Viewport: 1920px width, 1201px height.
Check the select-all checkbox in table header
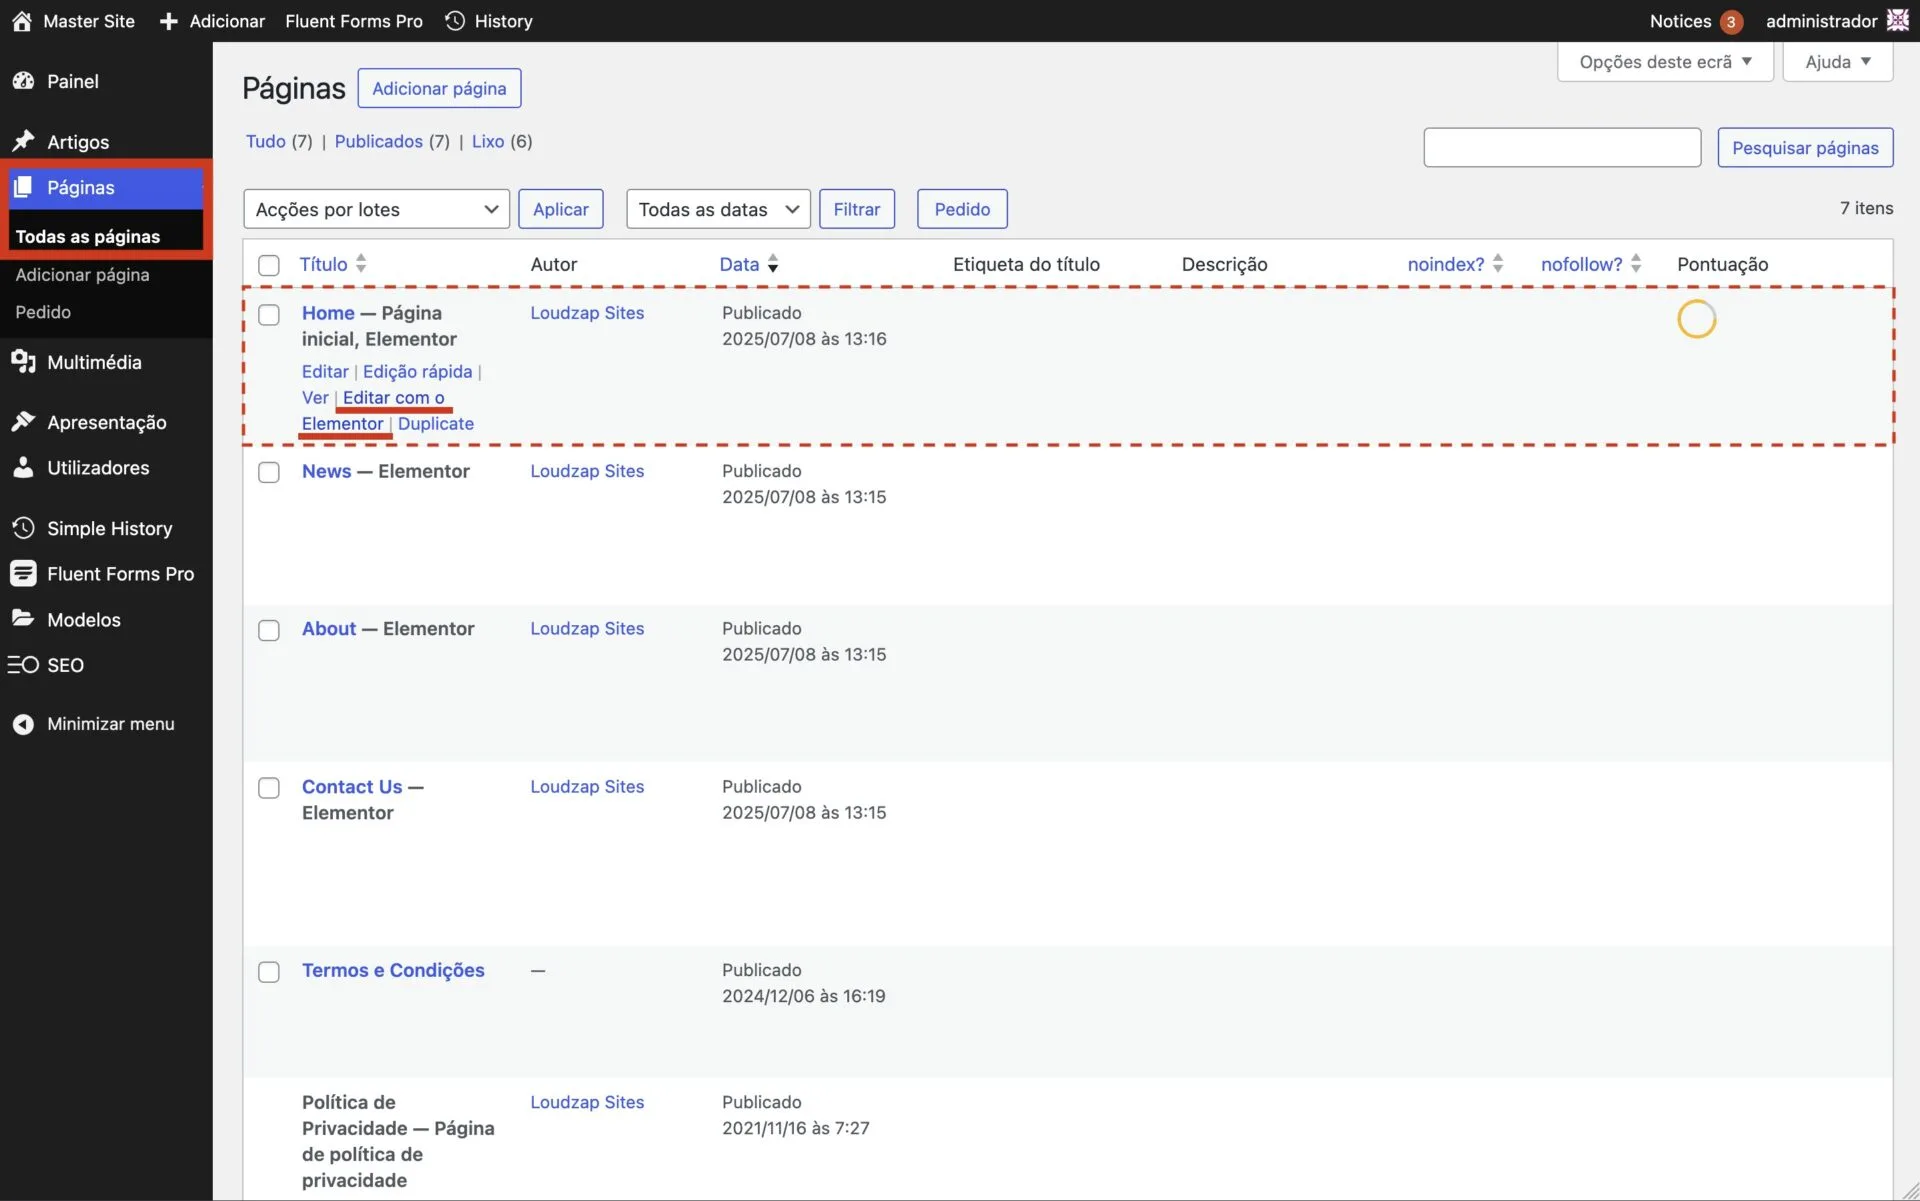pos(269,265)
